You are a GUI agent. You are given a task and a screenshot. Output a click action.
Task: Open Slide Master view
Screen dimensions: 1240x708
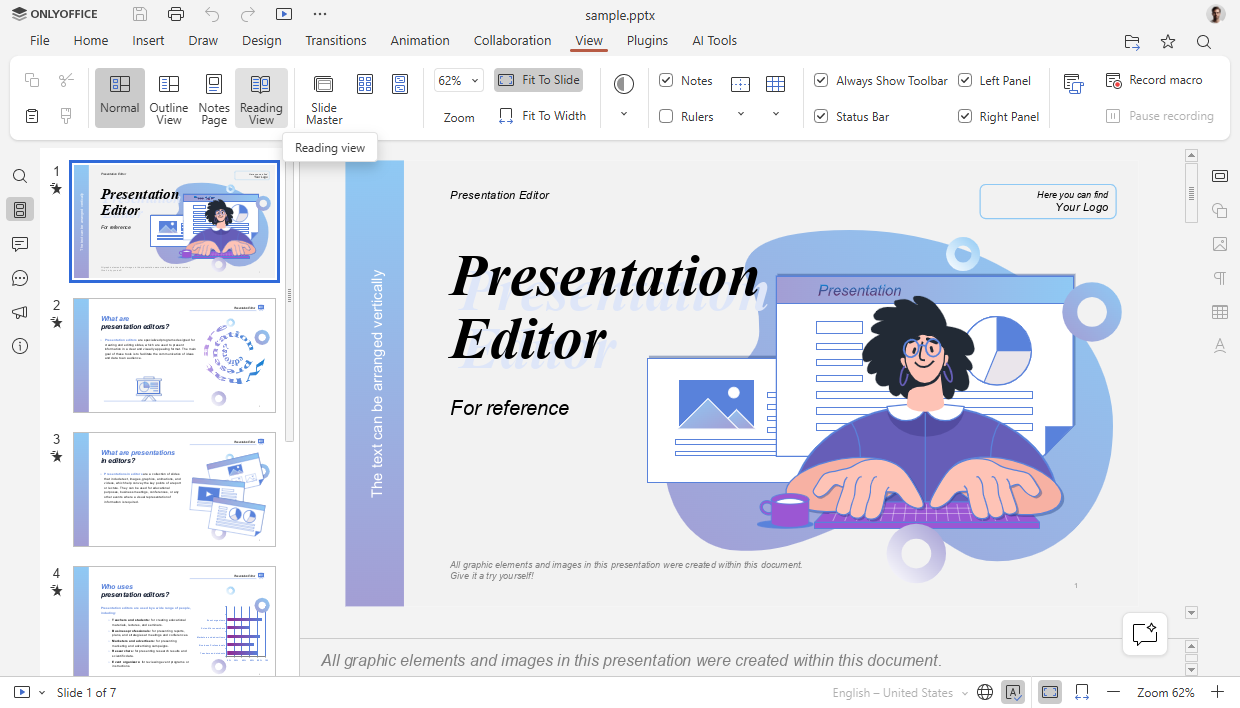point(324,97)
